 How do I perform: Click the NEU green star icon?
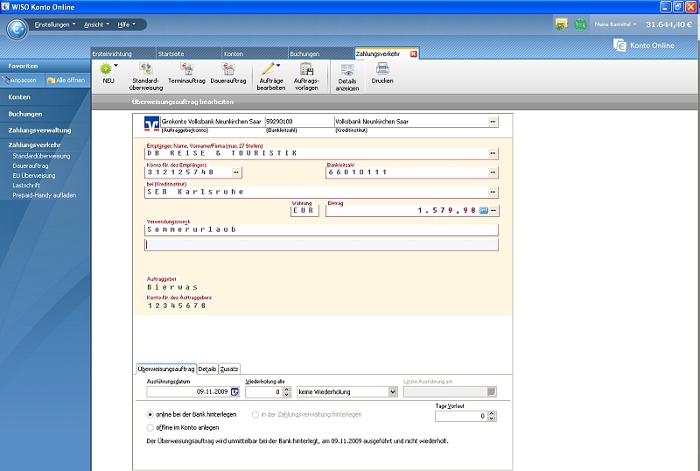tap(106, 69)
